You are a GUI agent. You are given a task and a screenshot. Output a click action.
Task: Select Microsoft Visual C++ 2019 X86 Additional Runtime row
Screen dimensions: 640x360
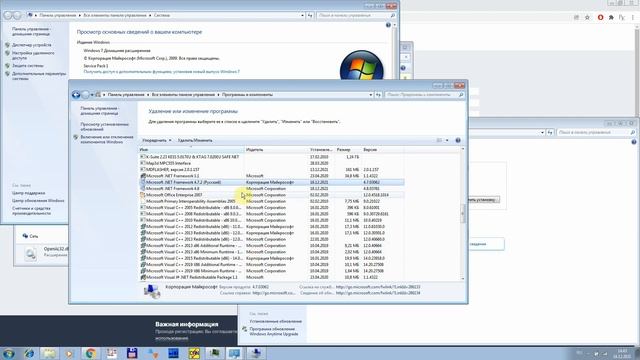click(271, 264)
